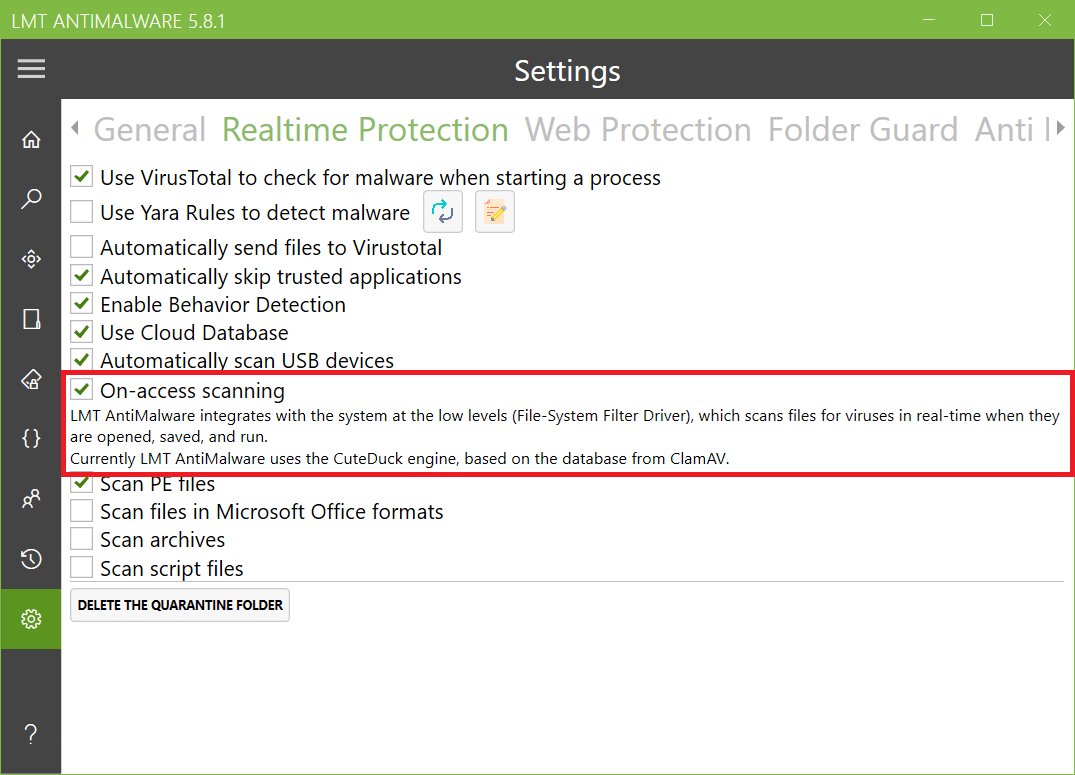Enable the Scan archives checkbox
Screen dimensions: 1075x775
click(x=82, y=540)
